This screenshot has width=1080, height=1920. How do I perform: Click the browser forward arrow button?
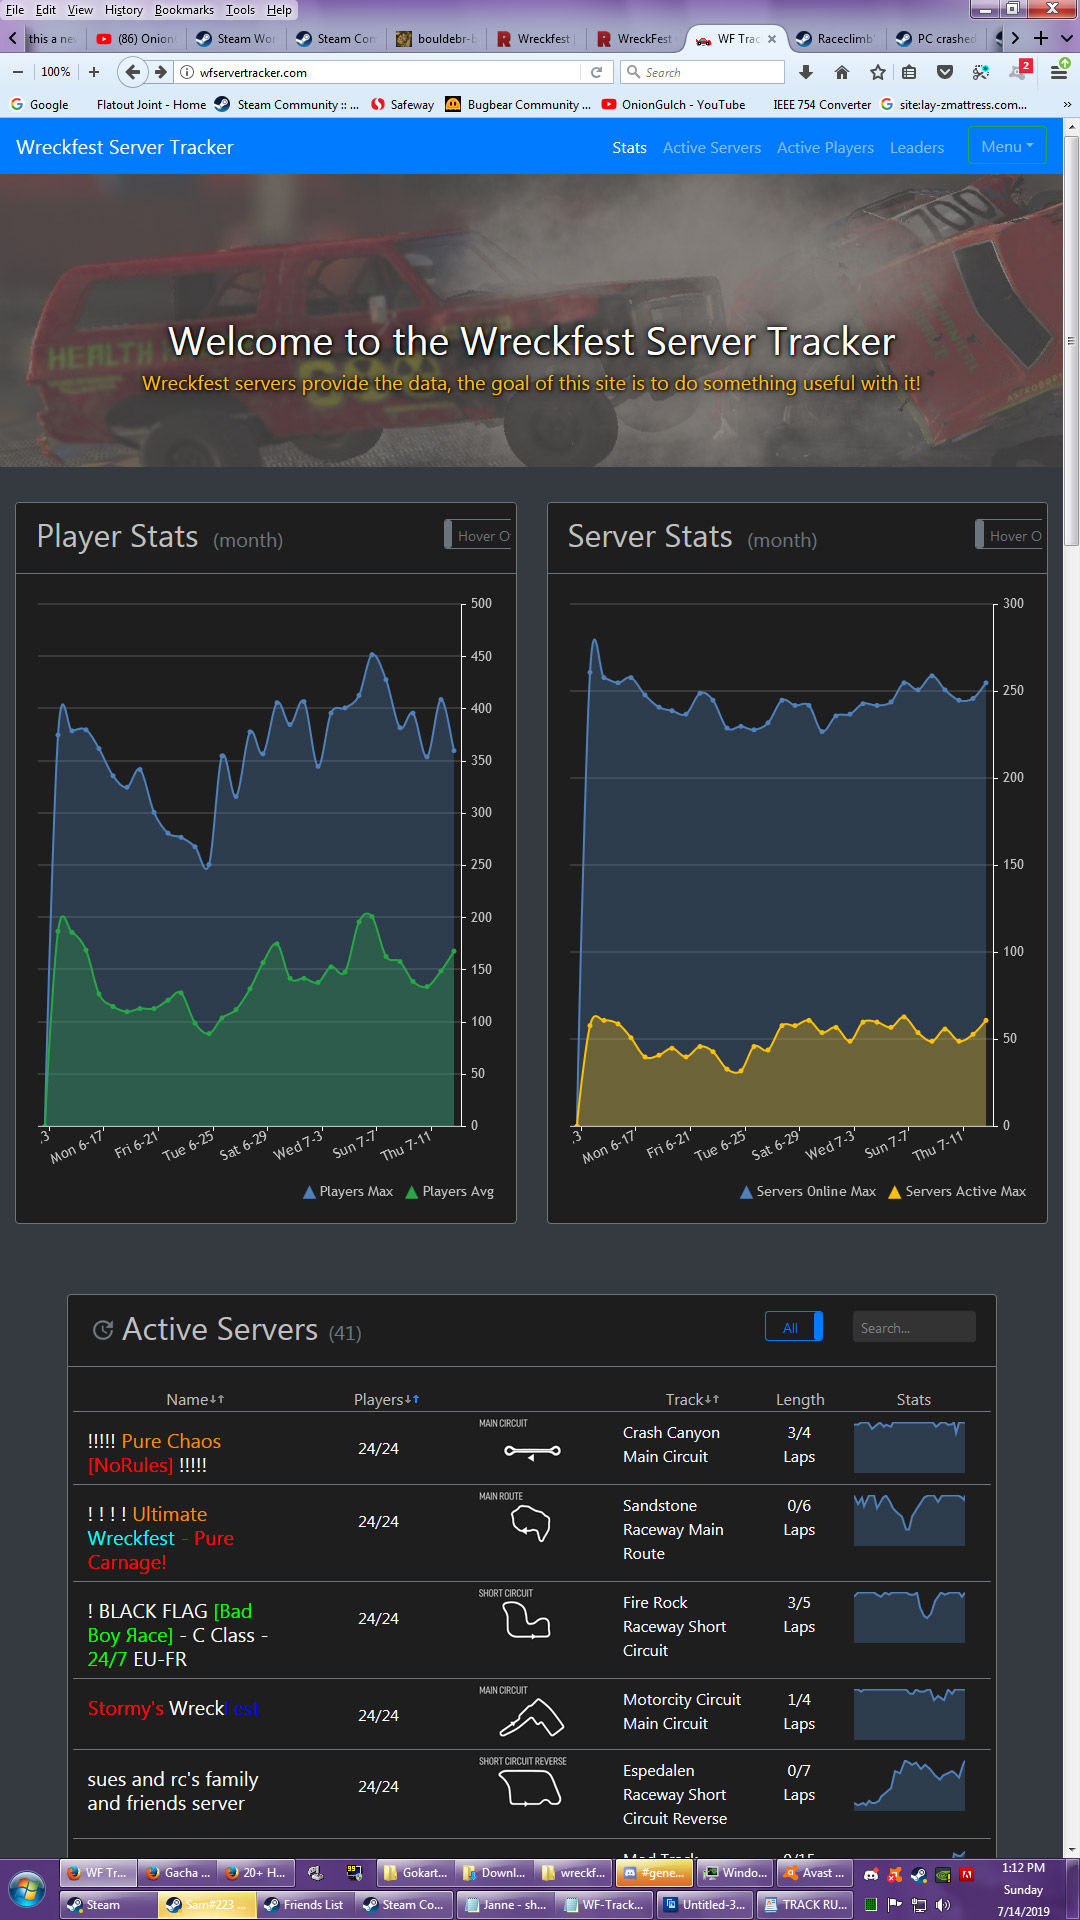point(160,72)
